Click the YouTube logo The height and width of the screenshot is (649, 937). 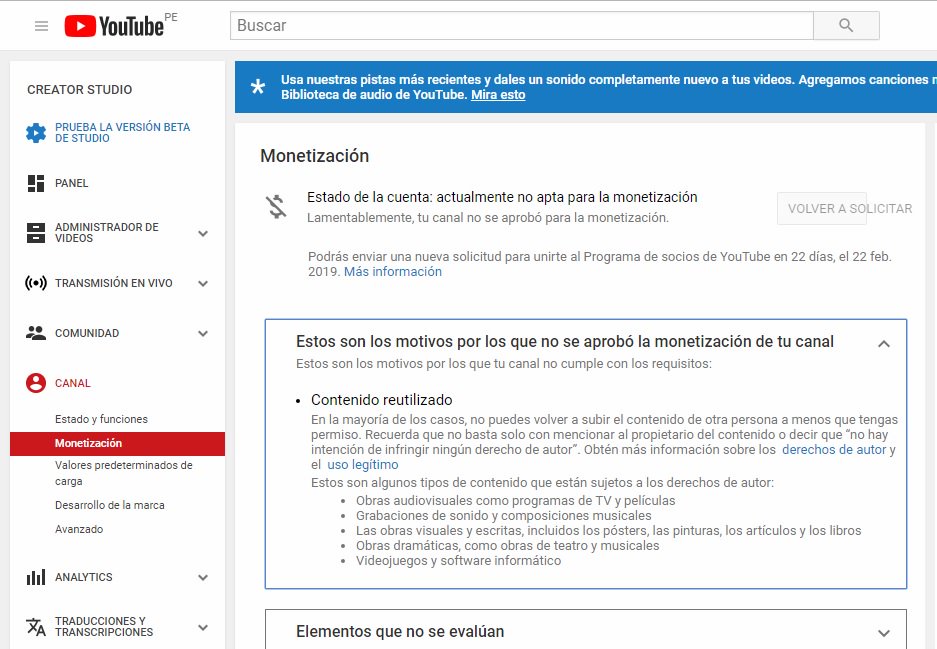click(114, 26)
